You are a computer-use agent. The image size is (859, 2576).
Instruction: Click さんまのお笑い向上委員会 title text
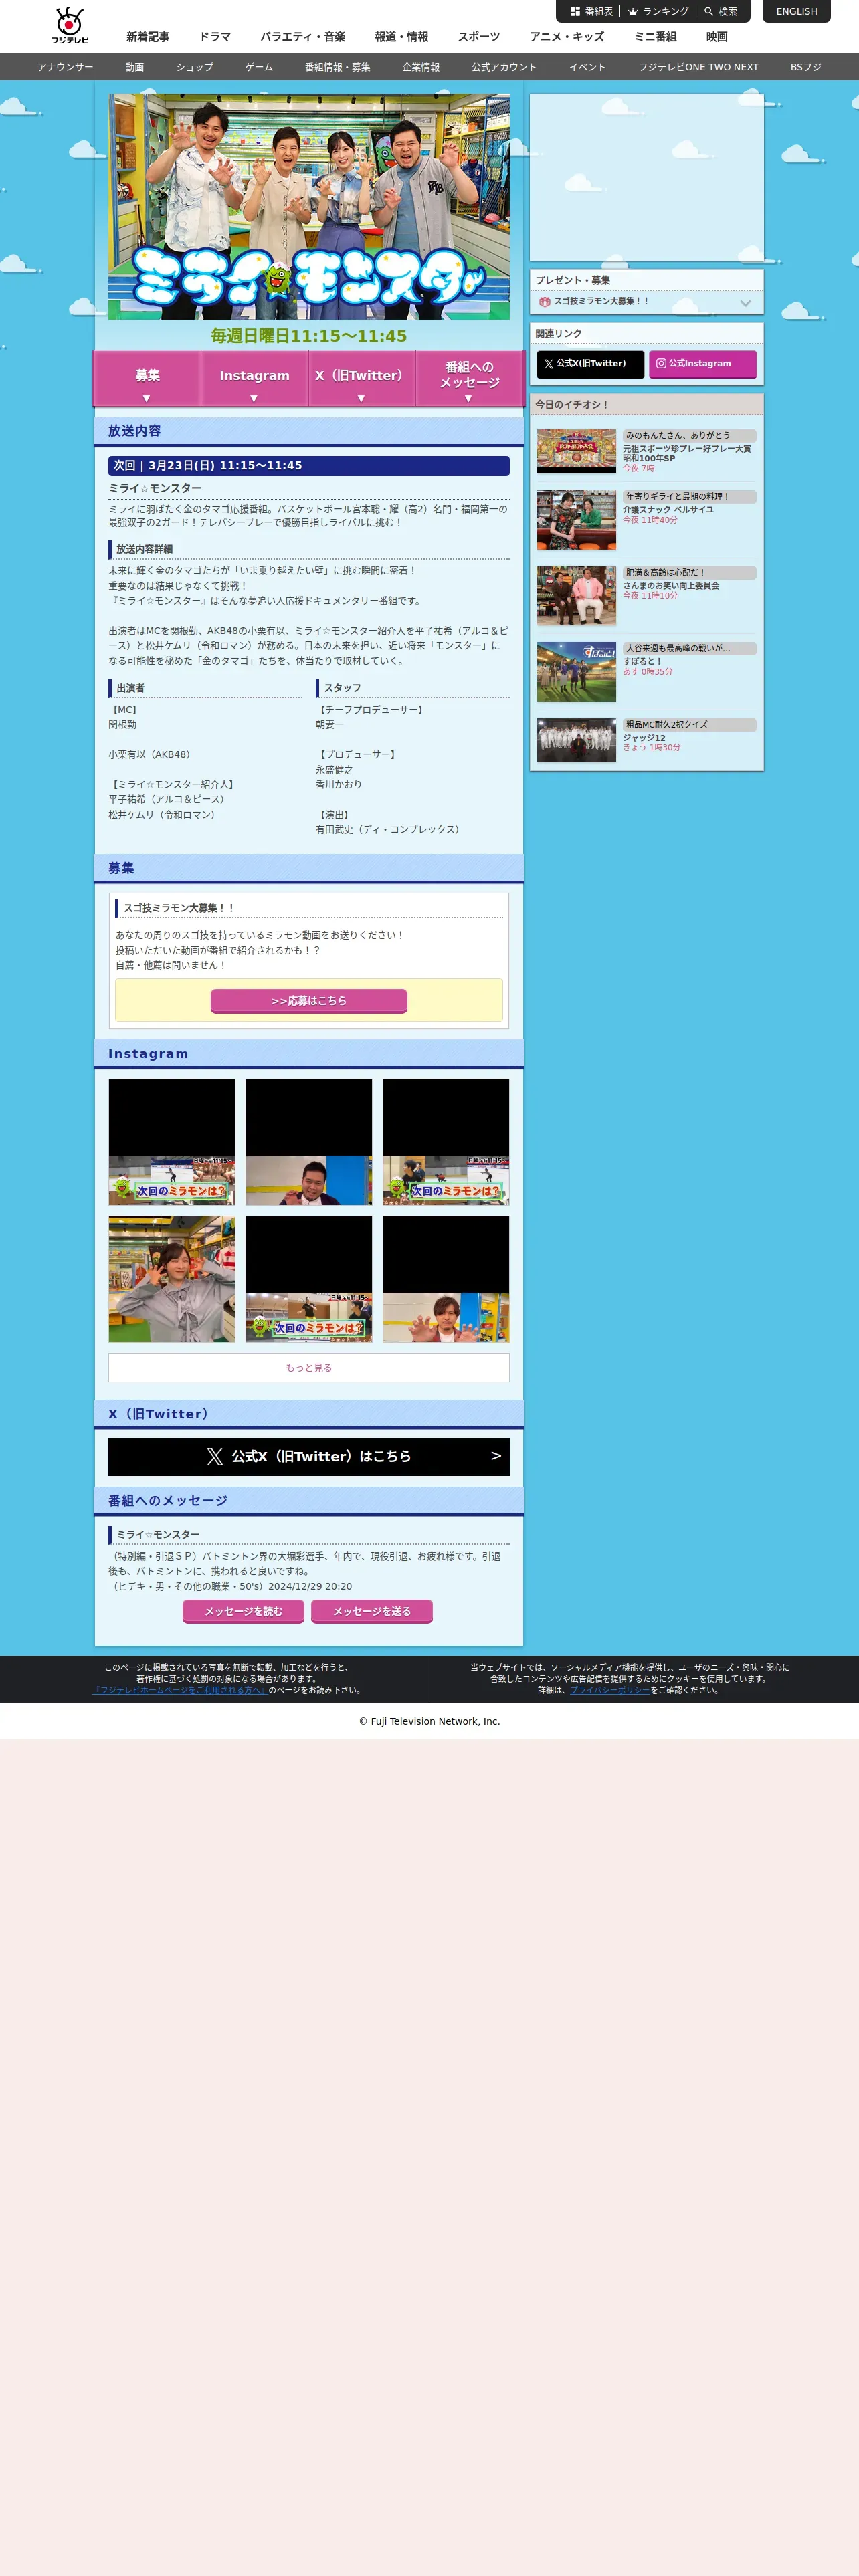[671, 586]
